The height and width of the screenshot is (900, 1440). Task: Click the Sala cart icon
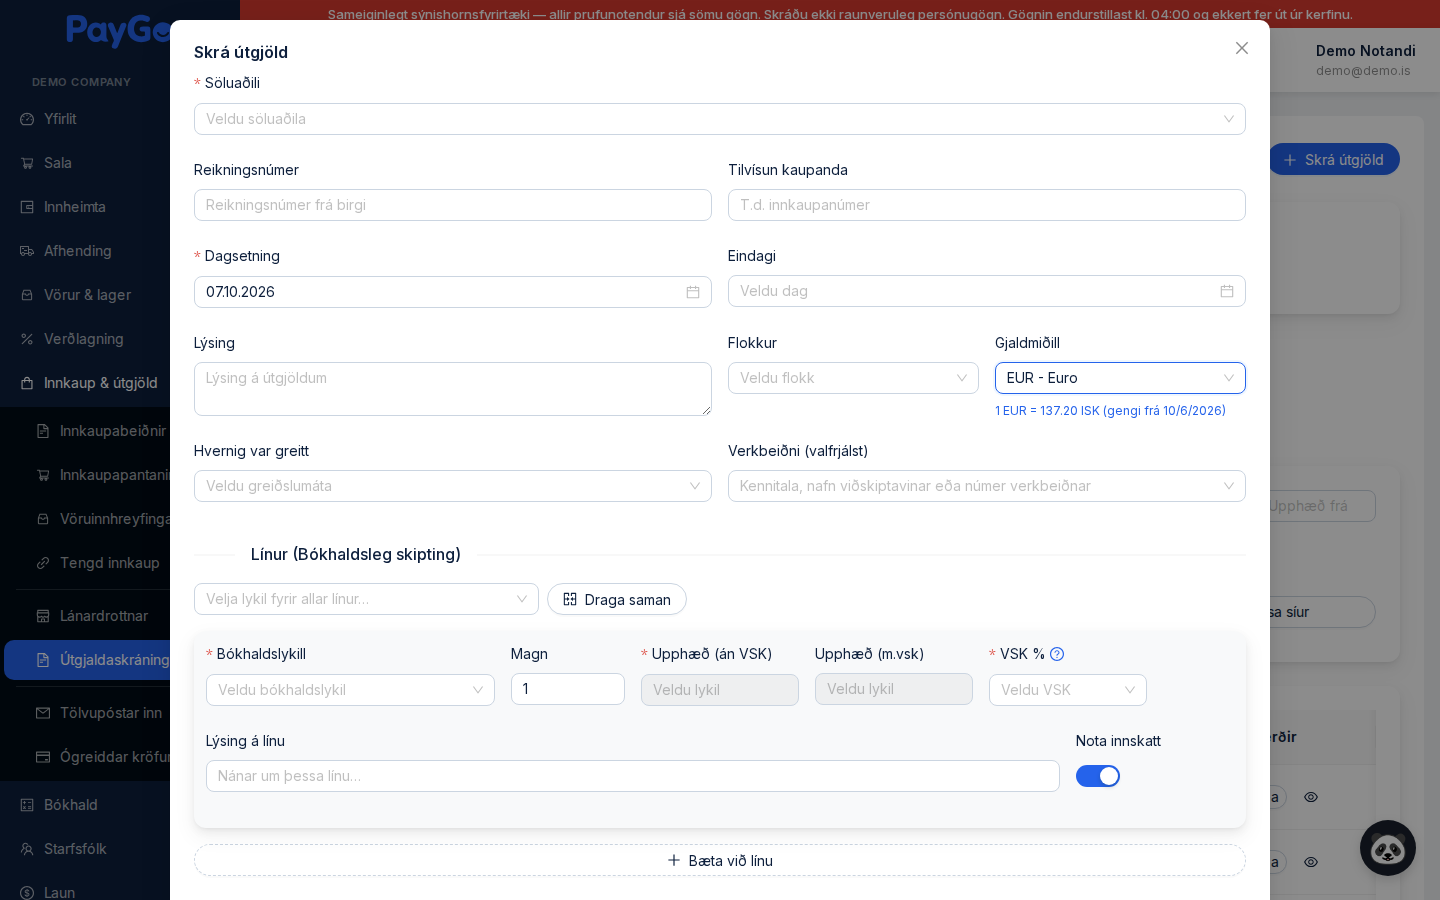pyautogui.click(x=27, y=163)
